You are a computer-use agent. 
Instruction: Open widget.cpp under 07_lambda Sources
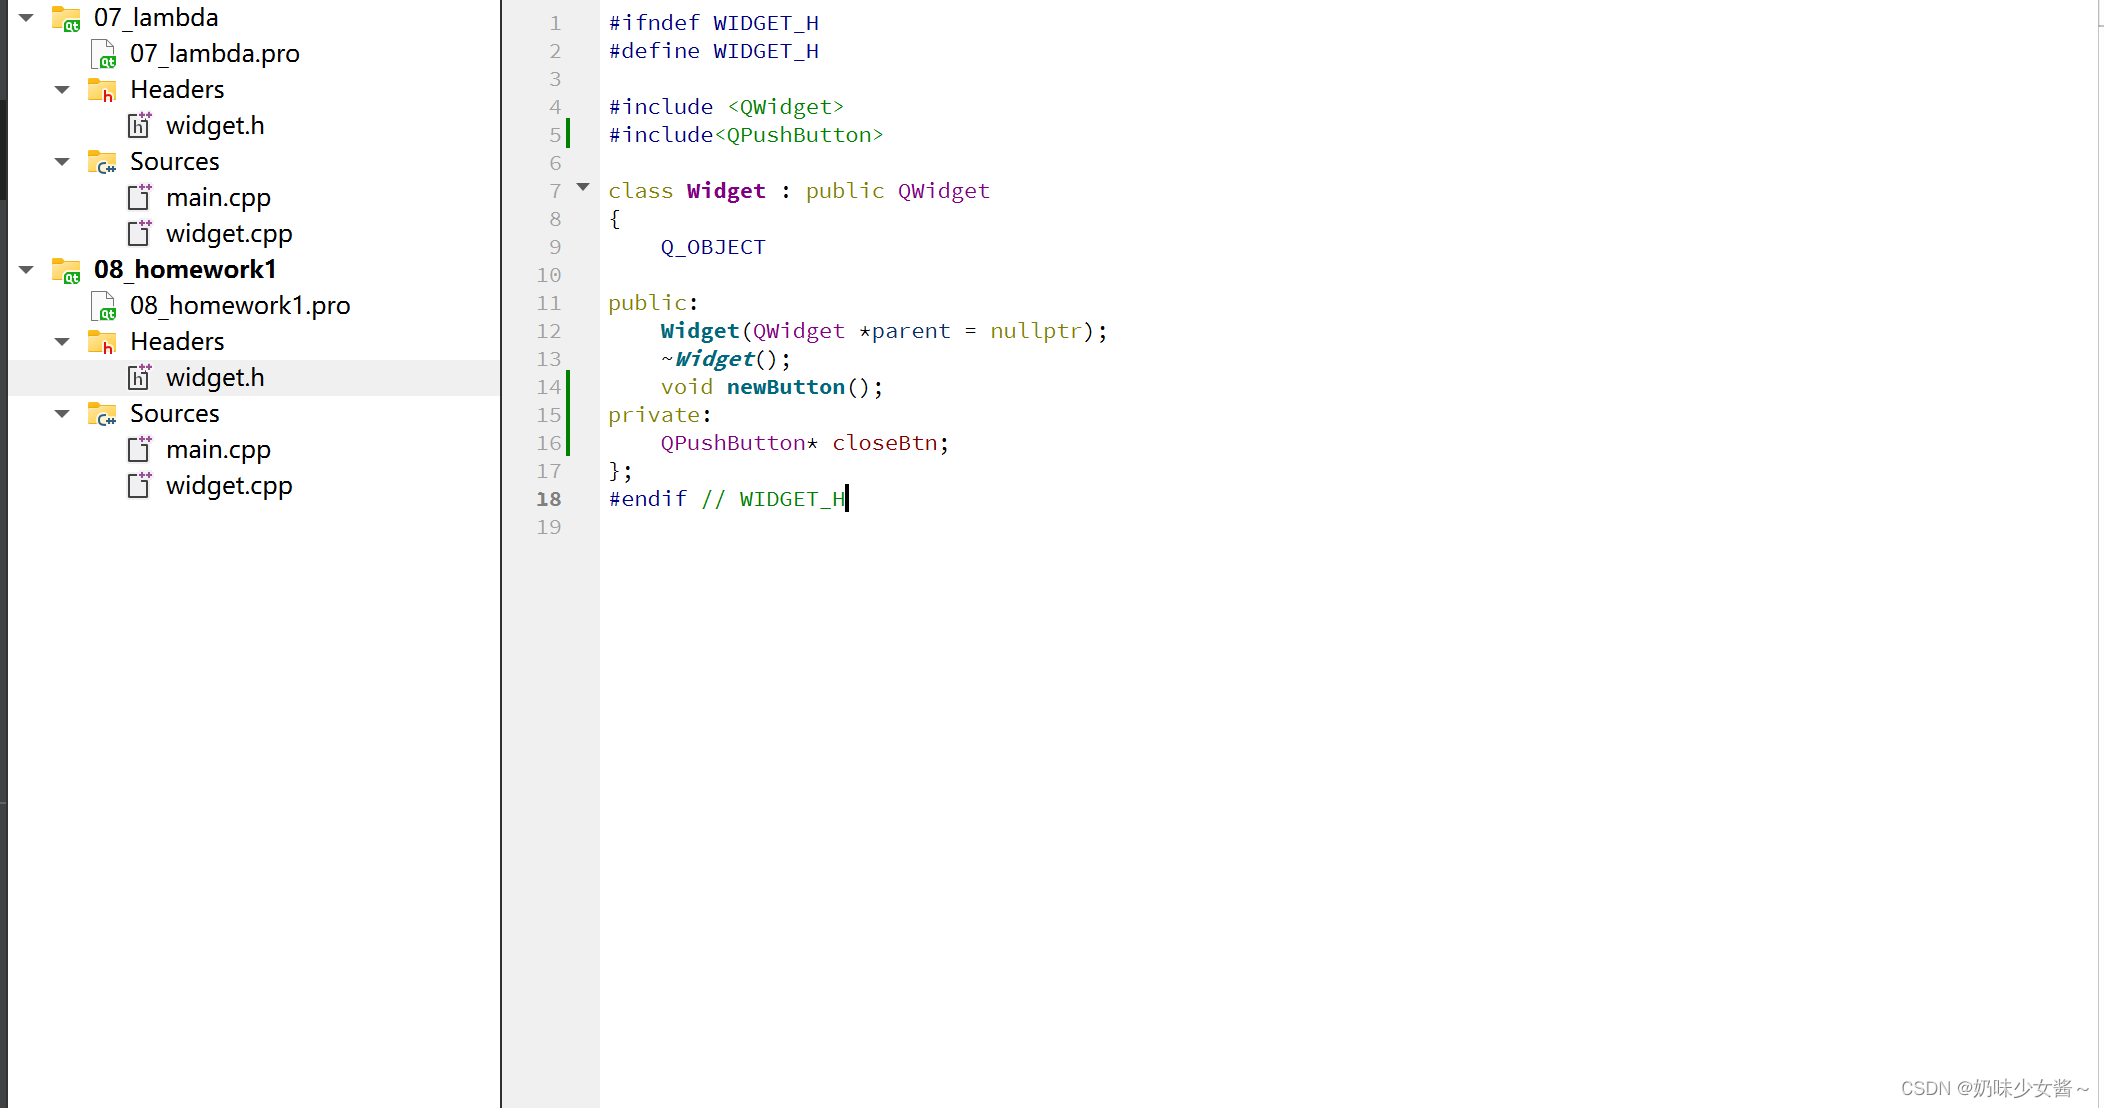coord(225,232)
